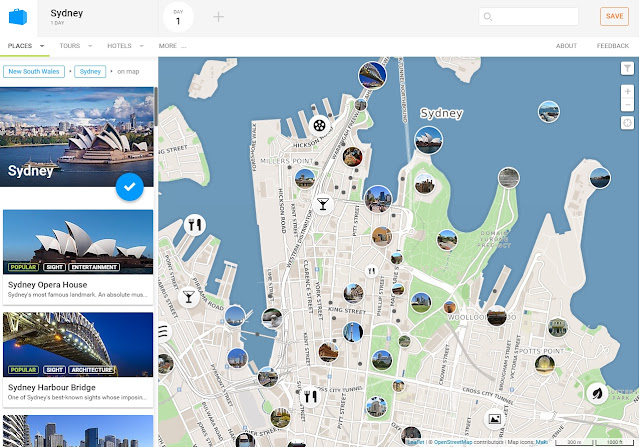Open the Feedback link
Image resolution: width=640 pixels, height=447 pixels.
coord(613,46)
